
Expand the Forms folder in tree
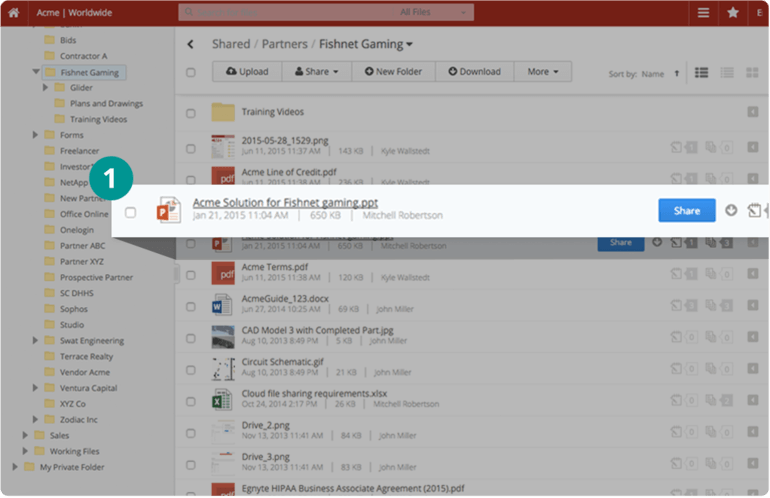35,135
